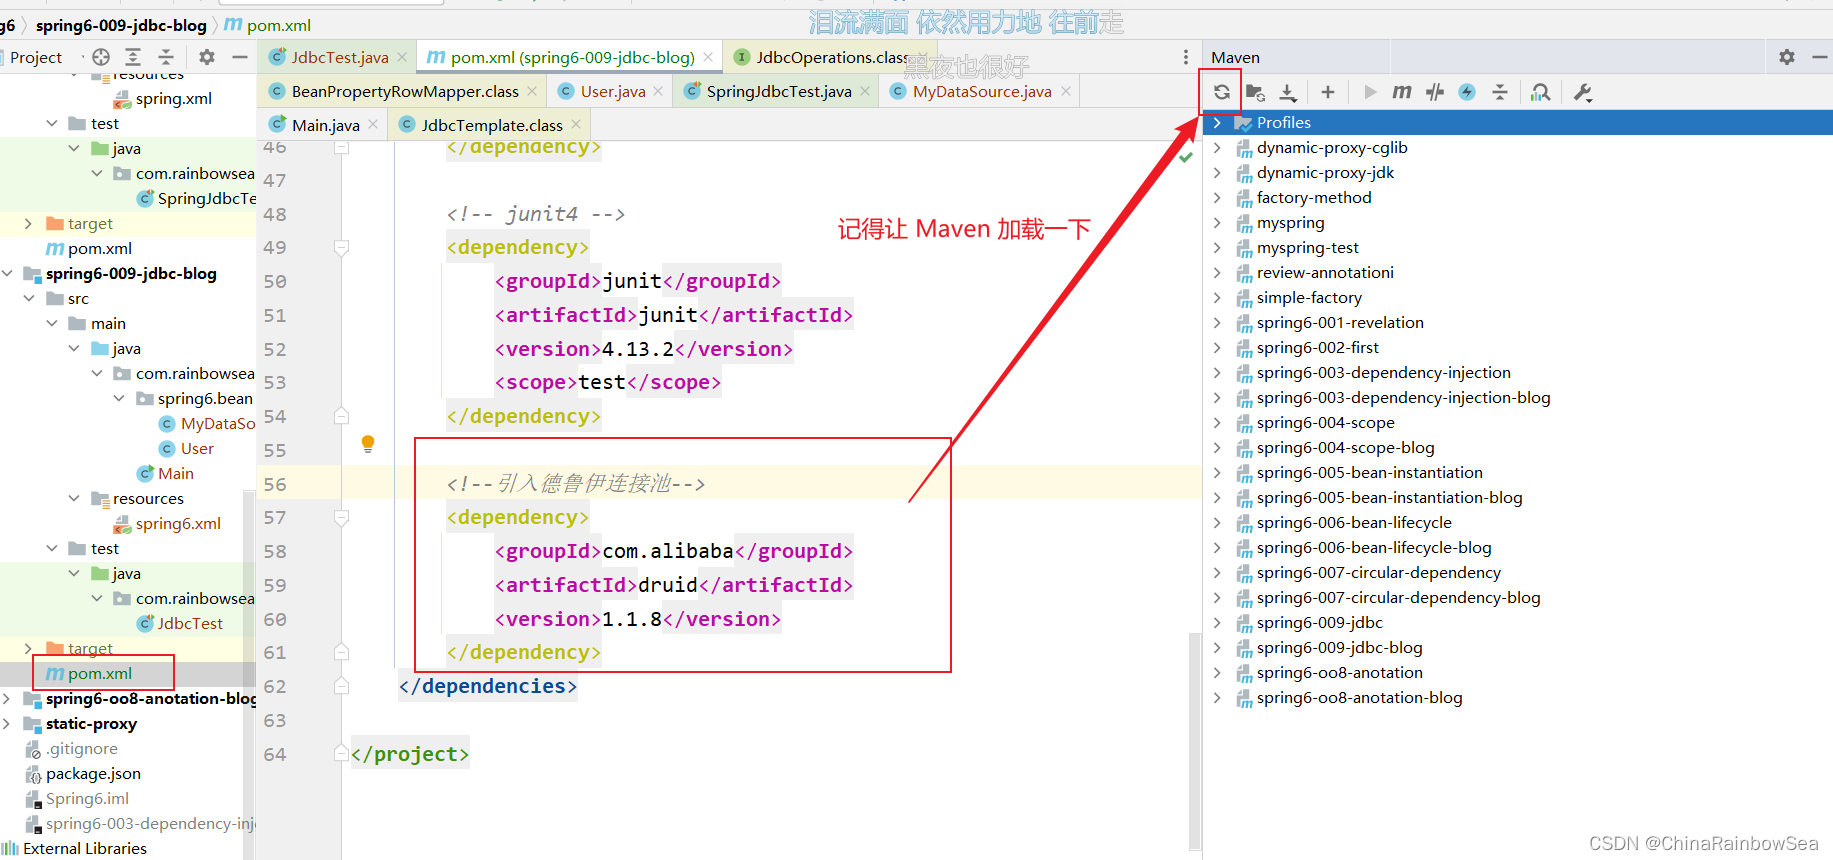The height and width of the screenshot is (860, 1833).
Task: Click the editor vertical scrollbar
Action: (x=1194, y=740)
